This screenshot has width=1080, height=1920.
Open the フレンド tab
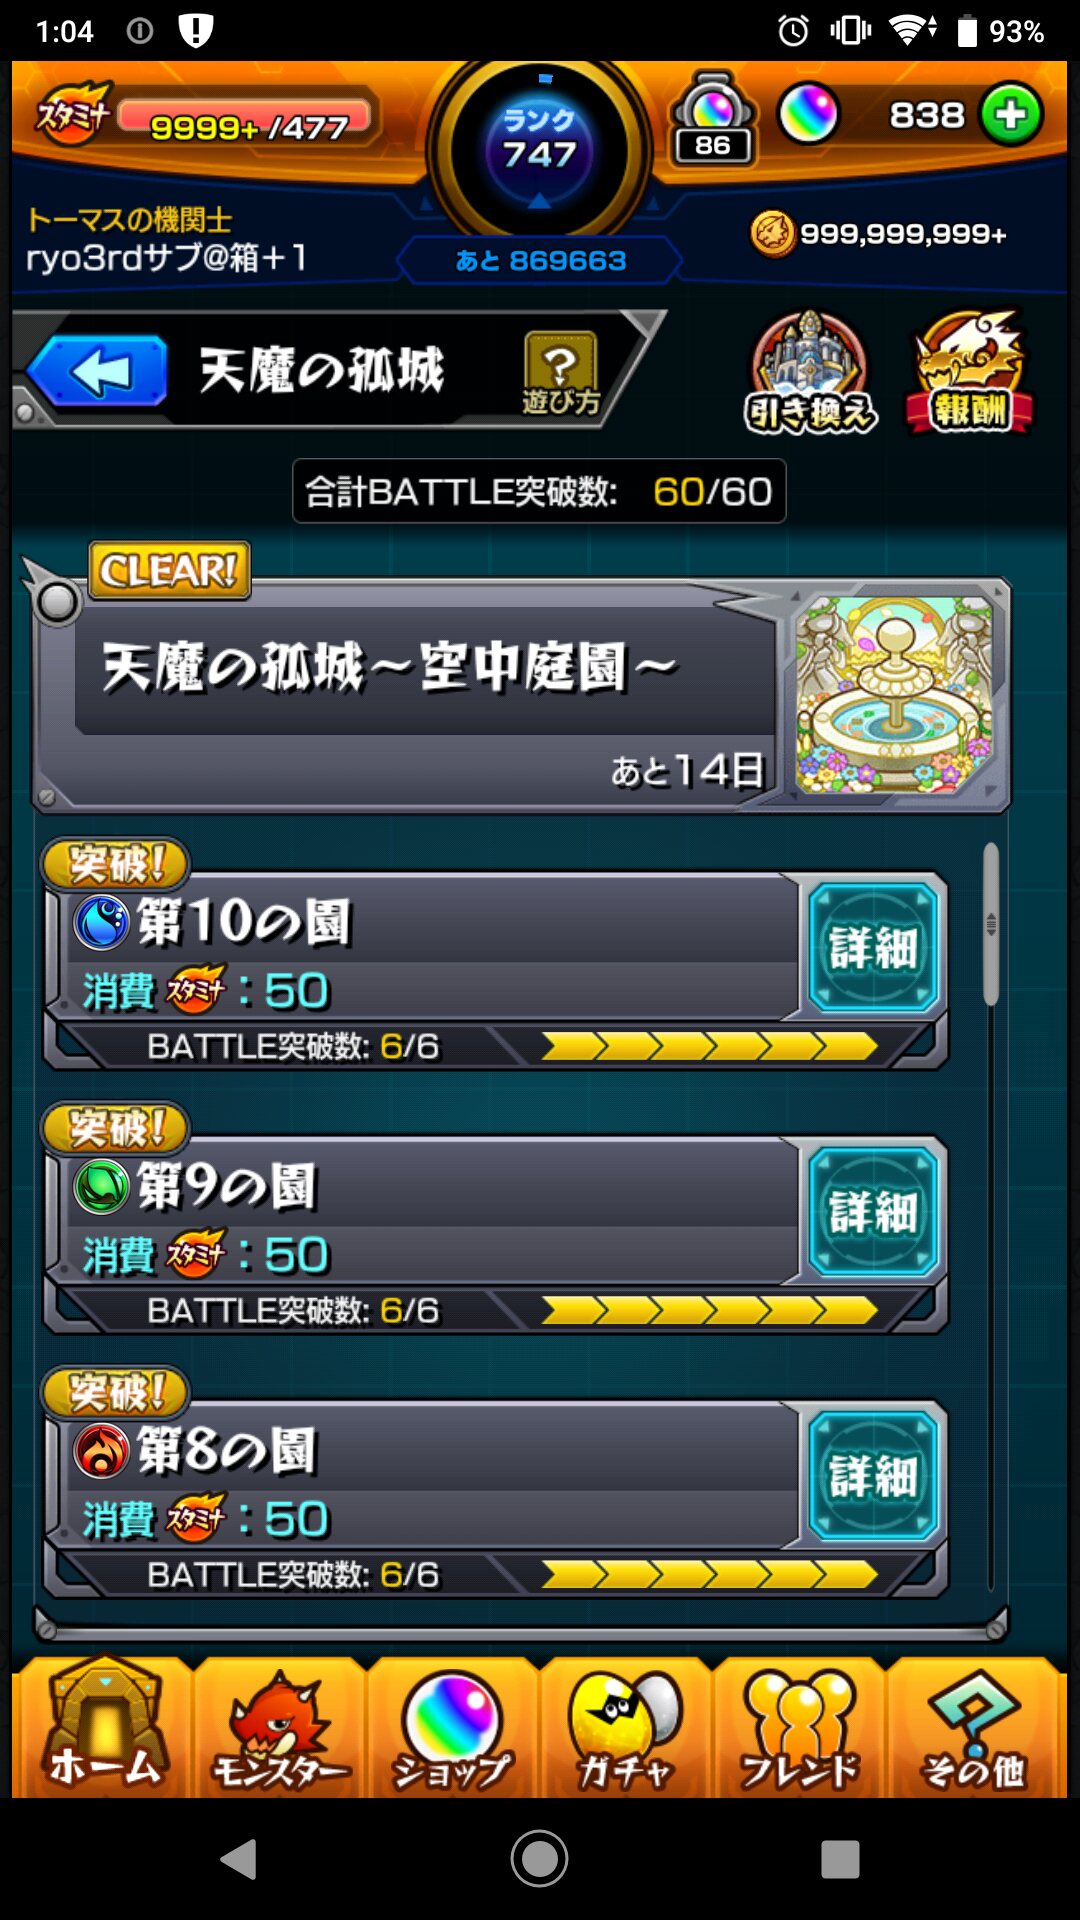point(798,1727)
